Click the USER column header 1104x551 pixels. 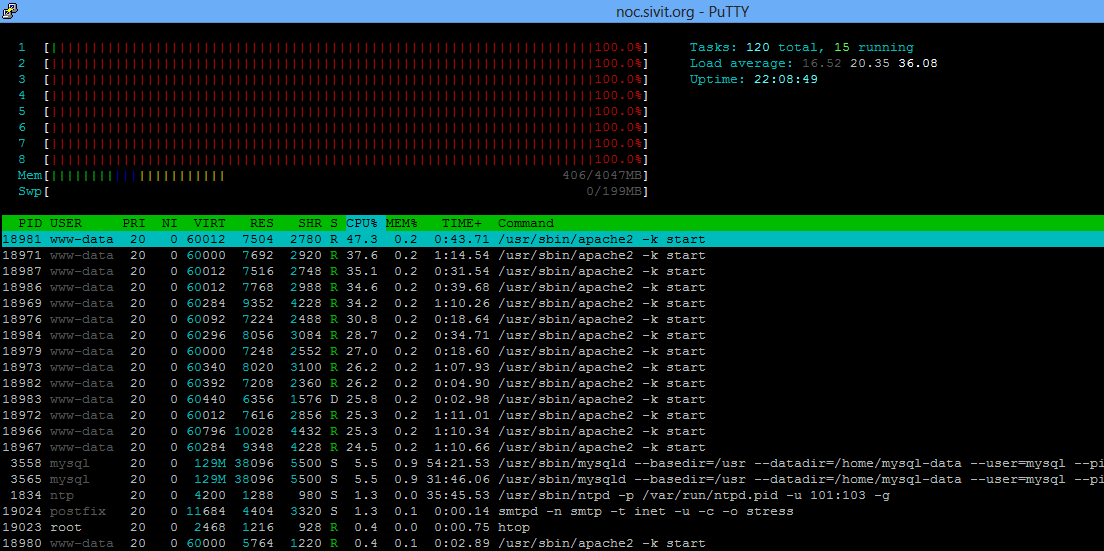66,223
